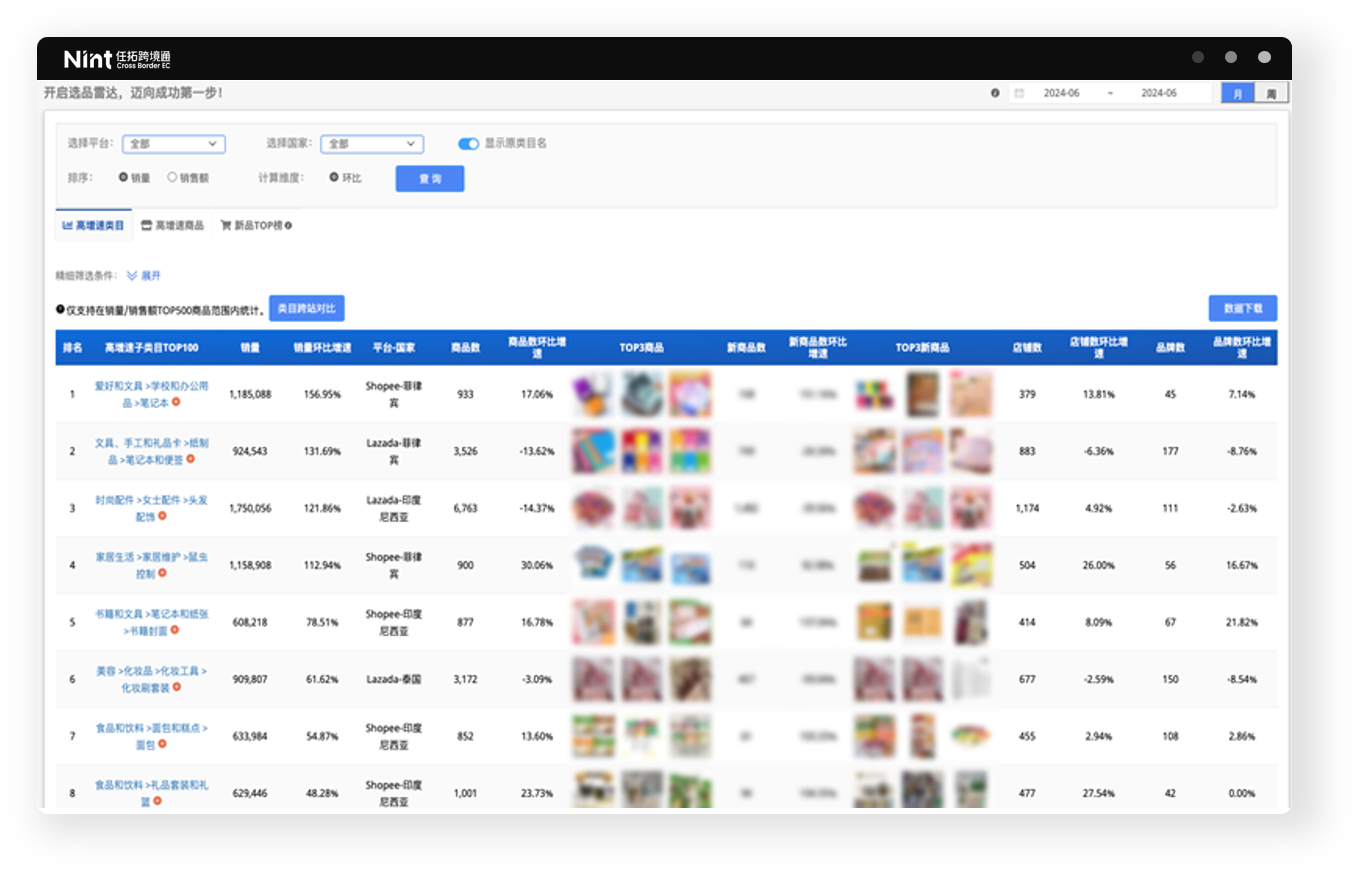The image size is (1360, 873).
Task: Open the 选择平台 dropdown
Action: [174, 144]
